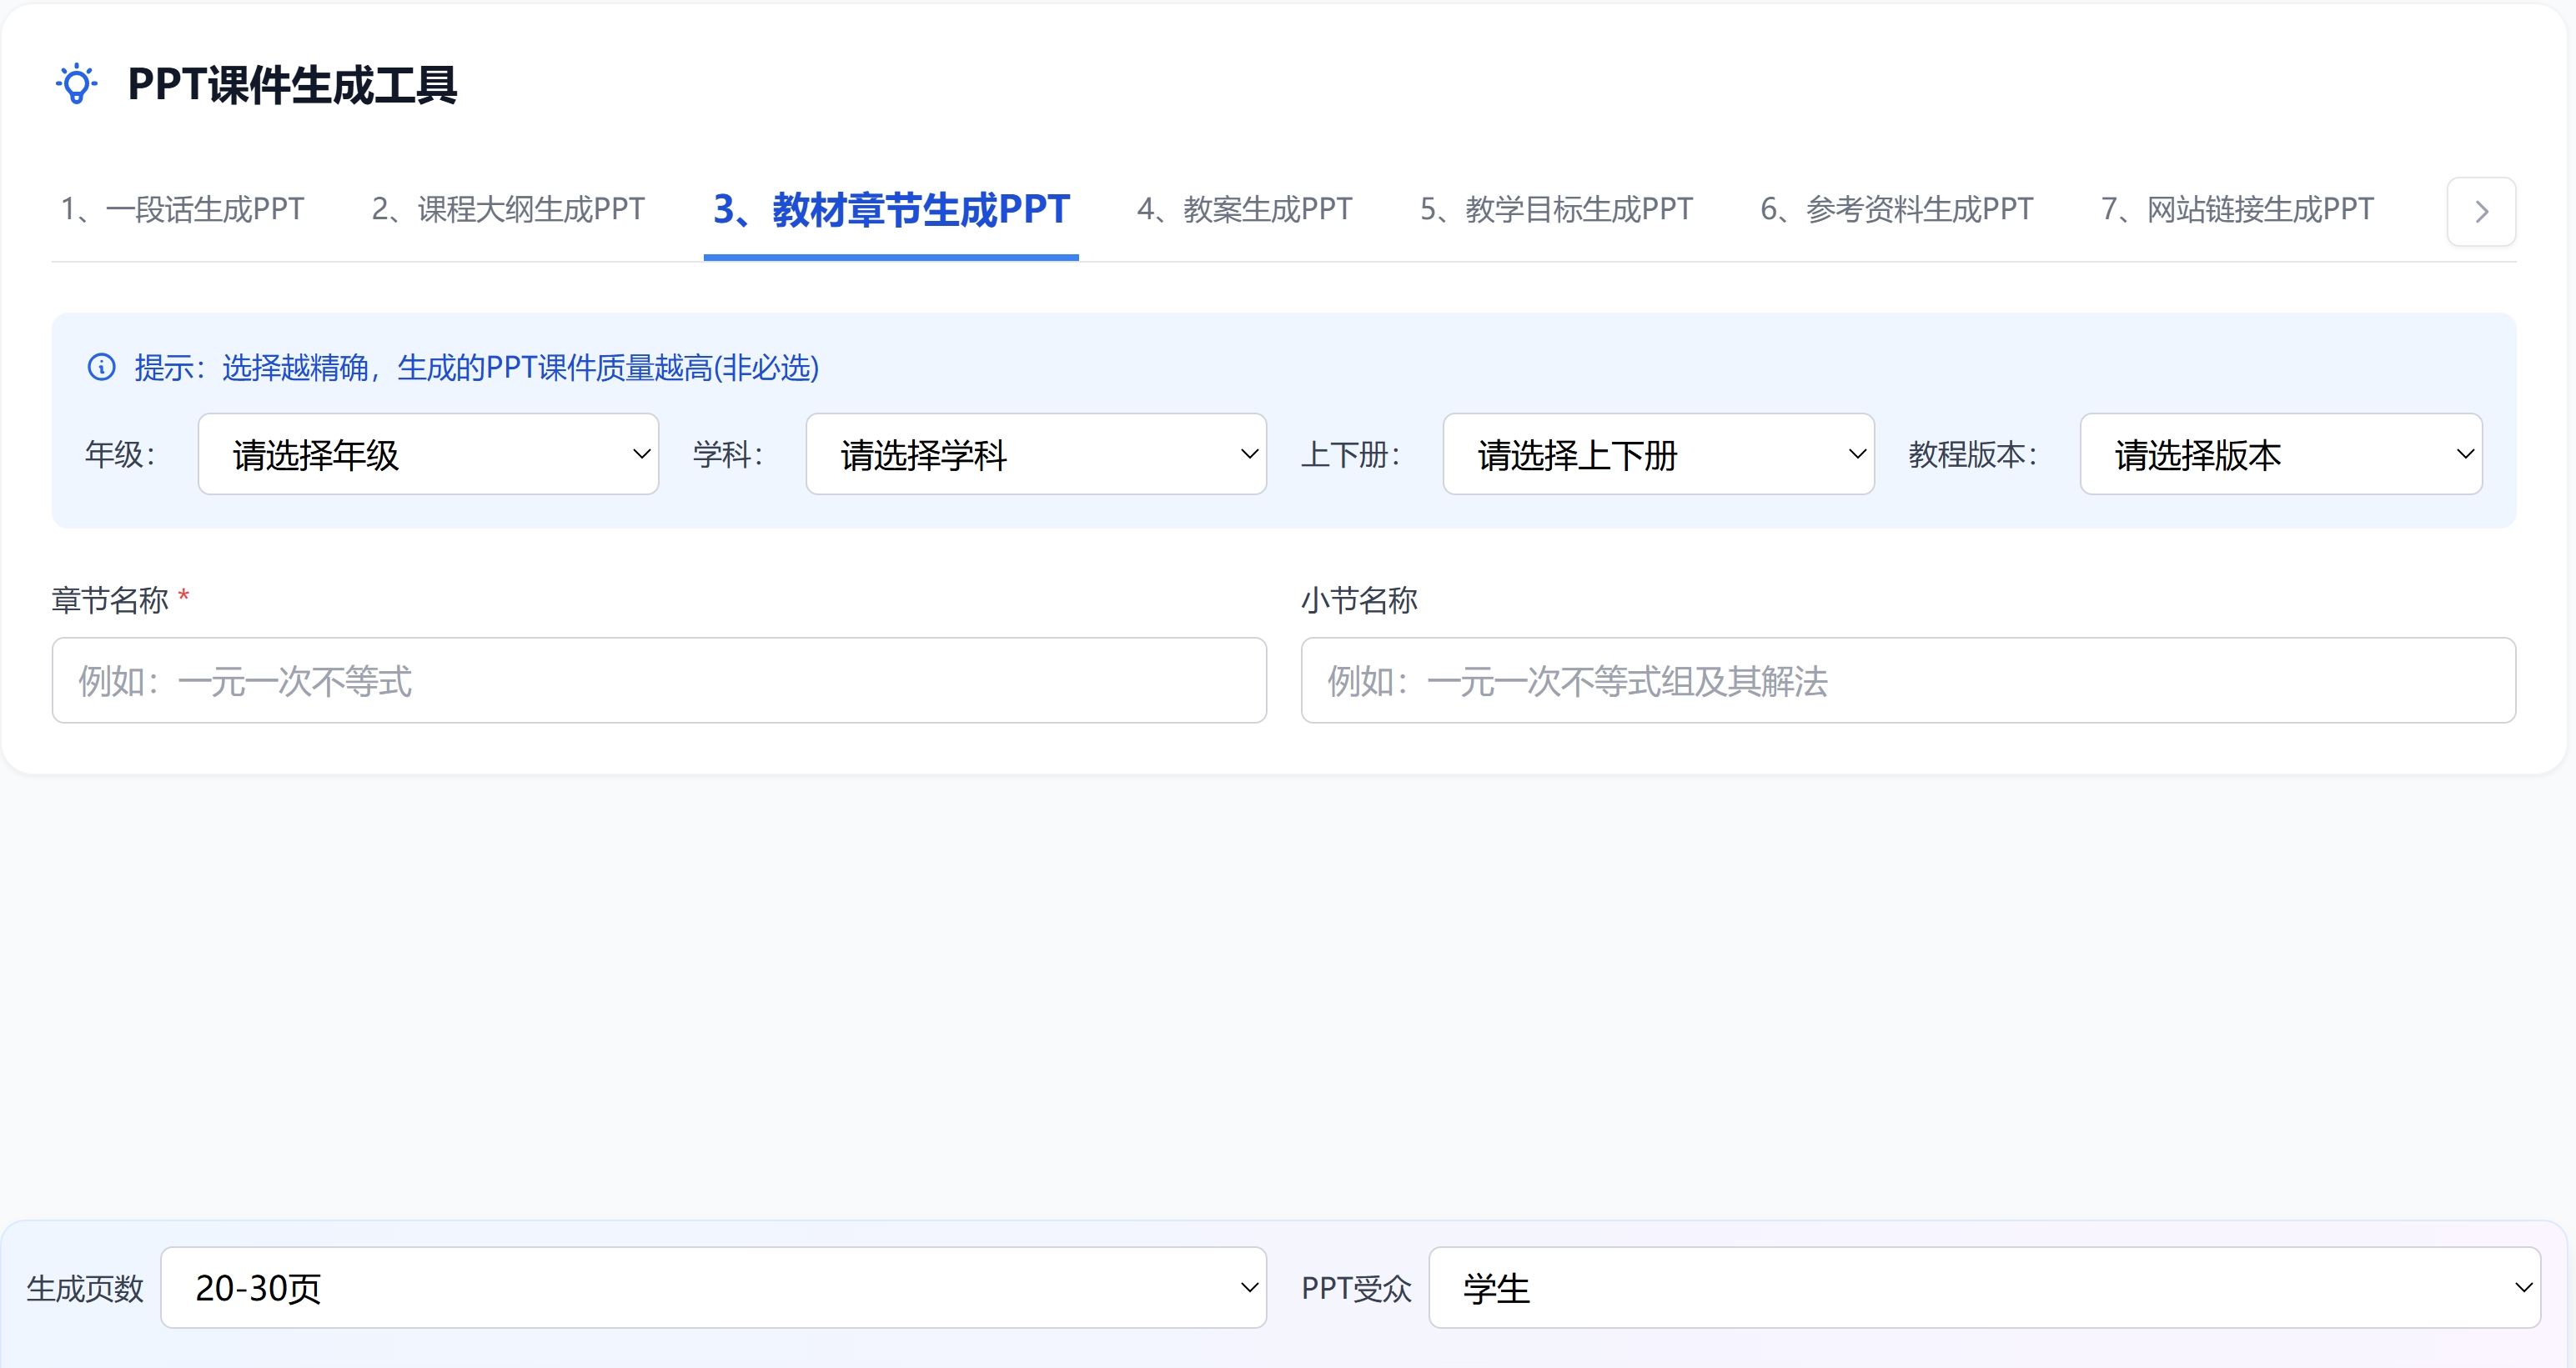The width and height of the screenshot is (2576, 1368).
Task: Click the 章节名称 required field label
Action: click(121, 600)
